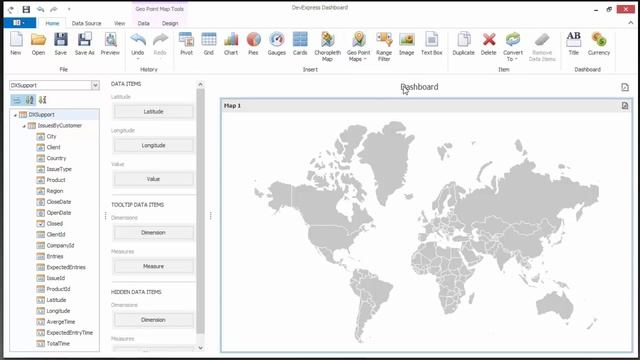Open the Data tab of map tools
Viewport: 640px width, 360px height.
[144, 23]
